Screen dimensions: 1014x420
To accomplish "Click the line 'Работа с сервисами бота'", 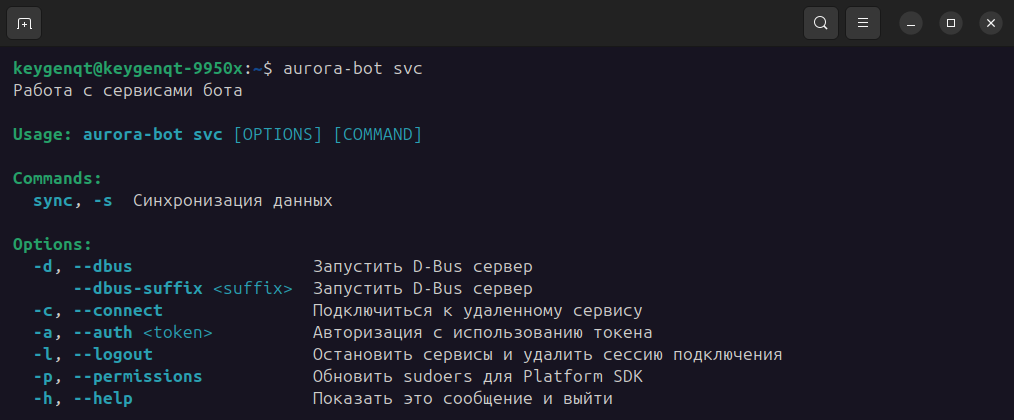I will click(128, 91).
